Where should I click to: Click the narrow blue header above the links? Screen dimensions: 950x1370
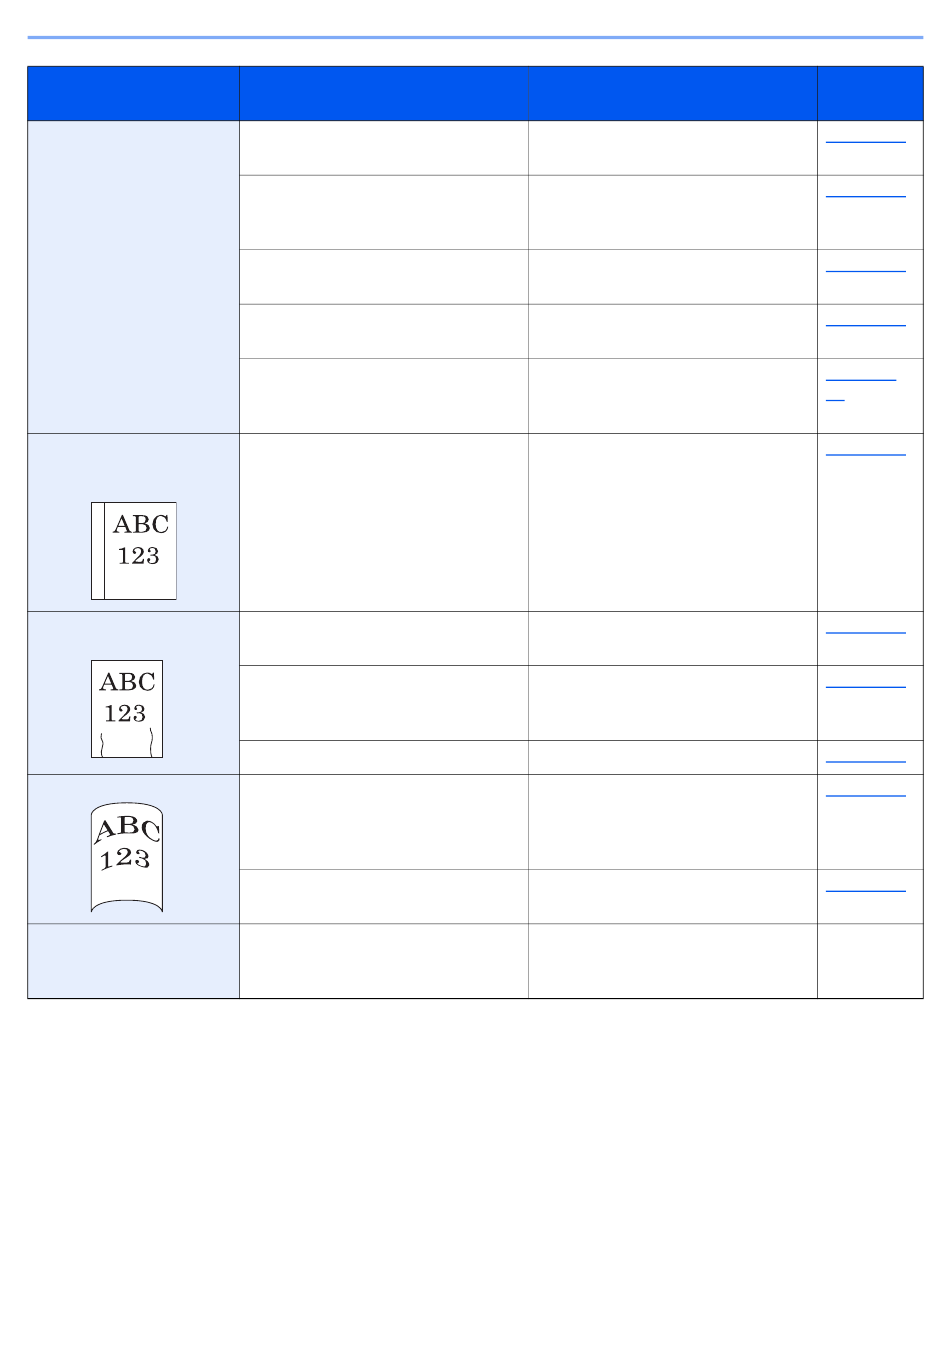coord(869,94)
